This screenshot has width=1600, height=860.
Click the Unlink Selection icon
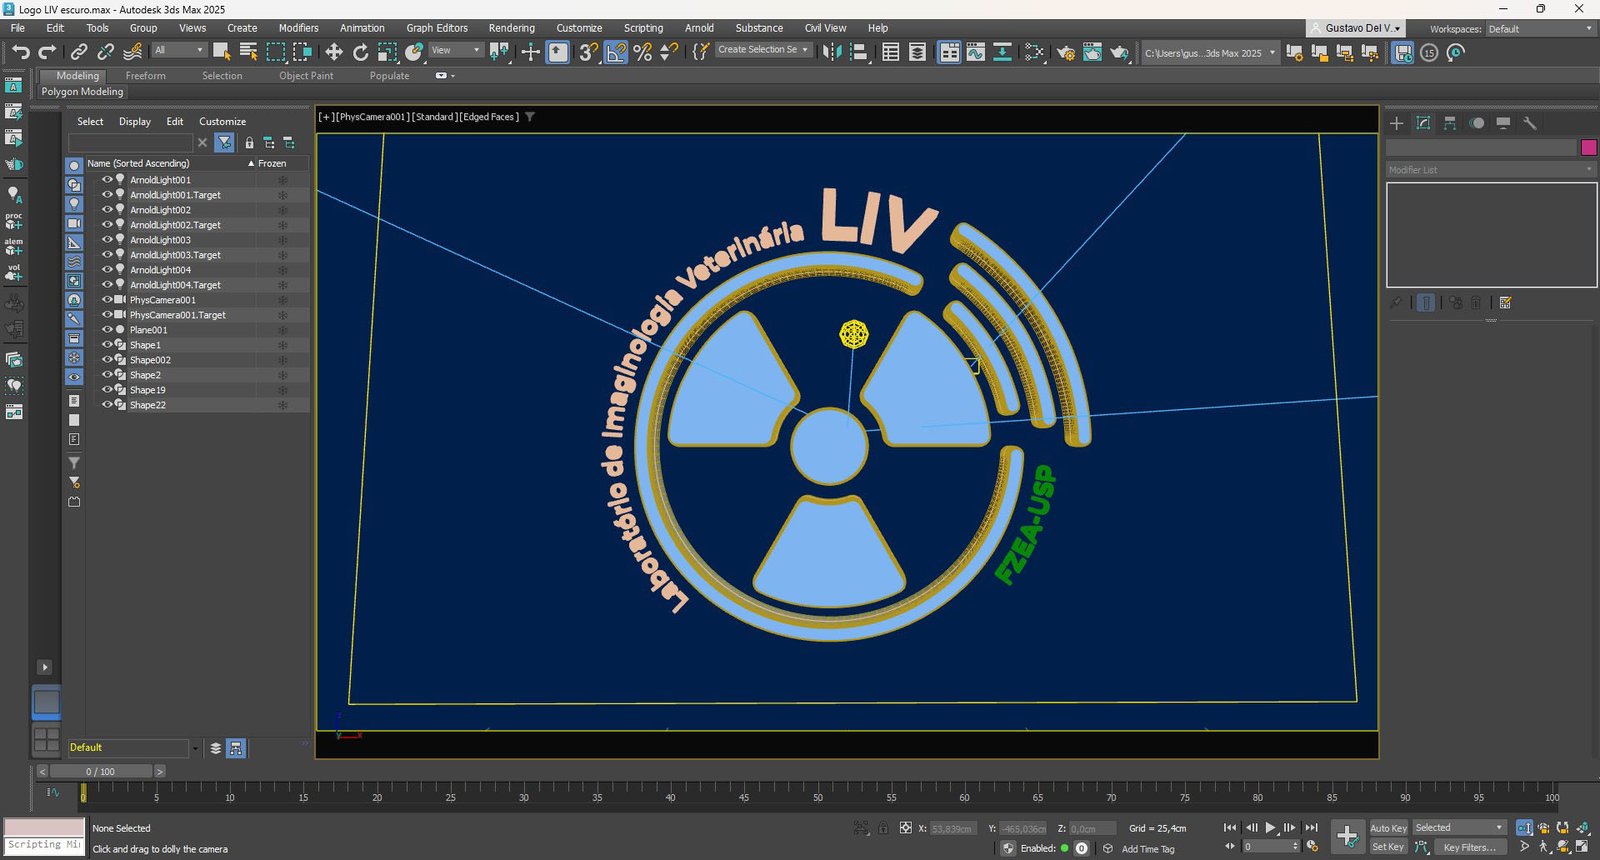105,52
